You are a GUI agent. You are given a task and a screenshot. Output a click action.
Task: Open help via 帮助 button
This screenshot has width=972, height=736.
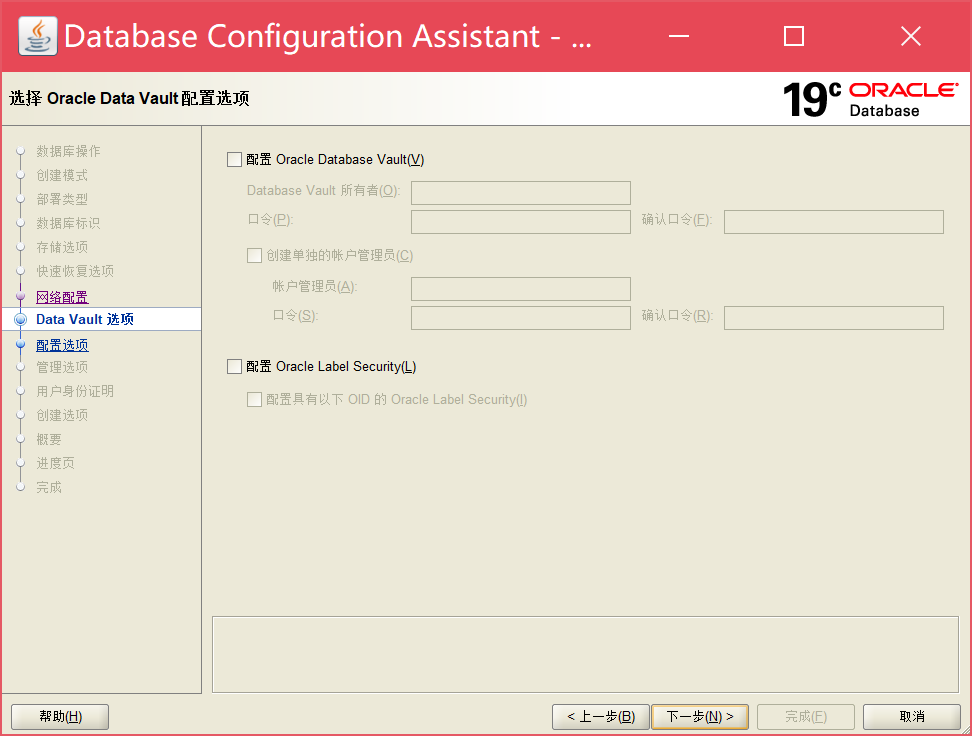pyautogui.click(x=59, y=716)
